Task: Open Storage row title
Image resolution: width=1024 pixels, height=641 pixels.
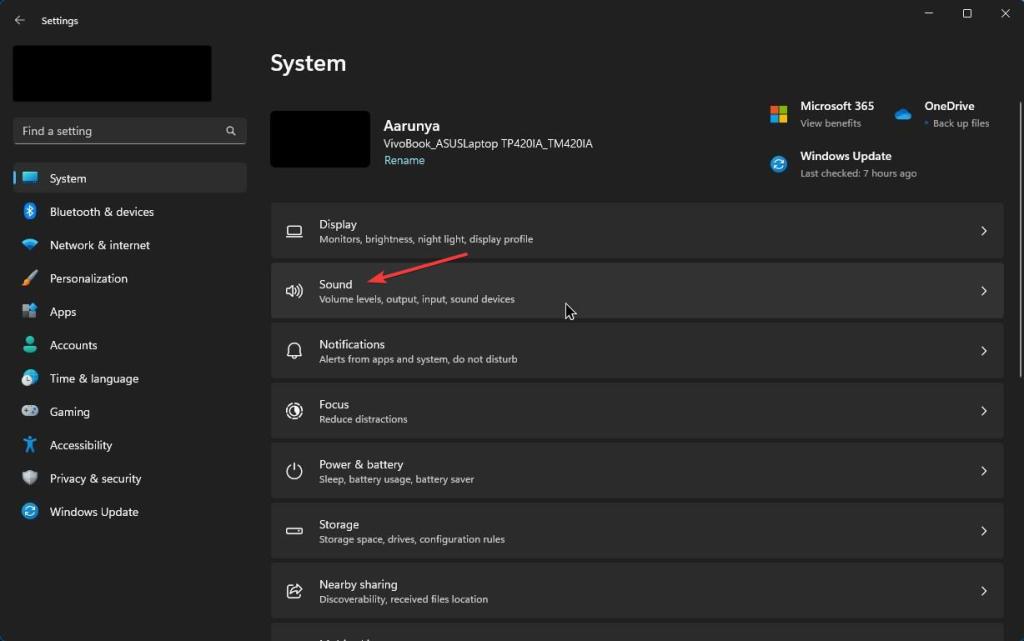Action: [339, 524]
